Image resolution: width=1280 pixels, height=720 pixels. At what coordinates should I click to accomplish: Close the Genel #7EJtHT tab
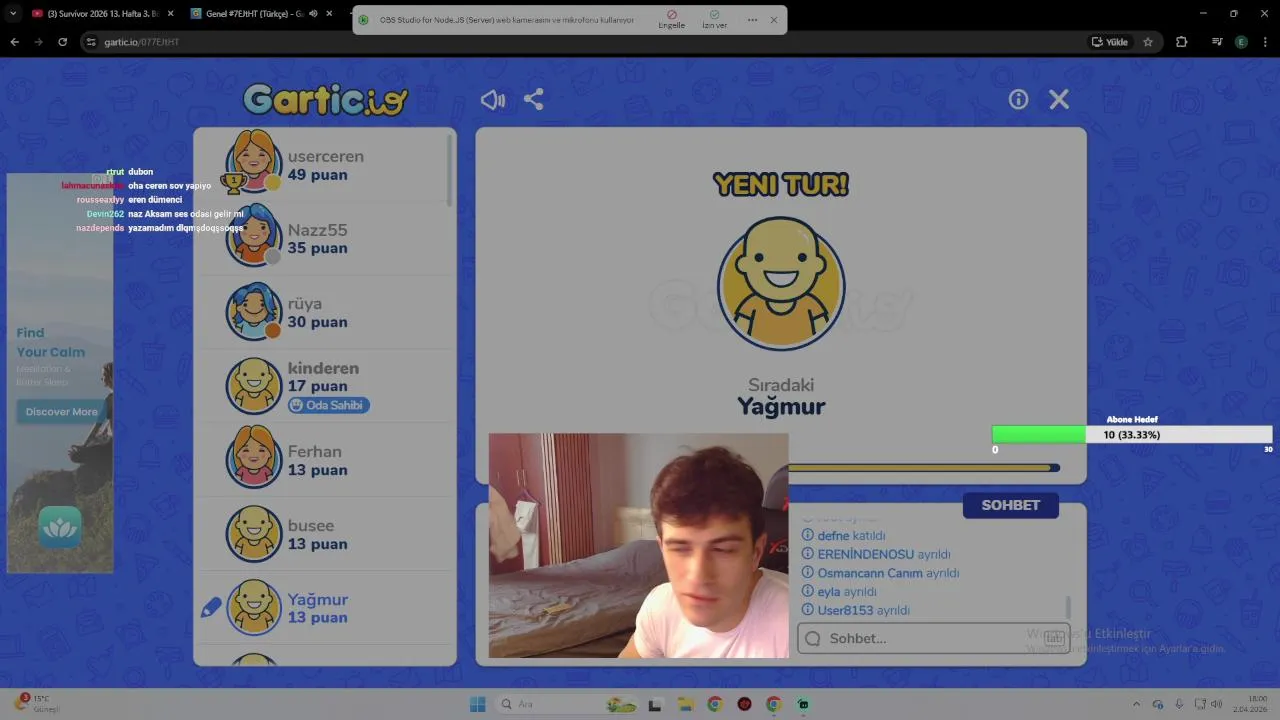coord(329,14)
